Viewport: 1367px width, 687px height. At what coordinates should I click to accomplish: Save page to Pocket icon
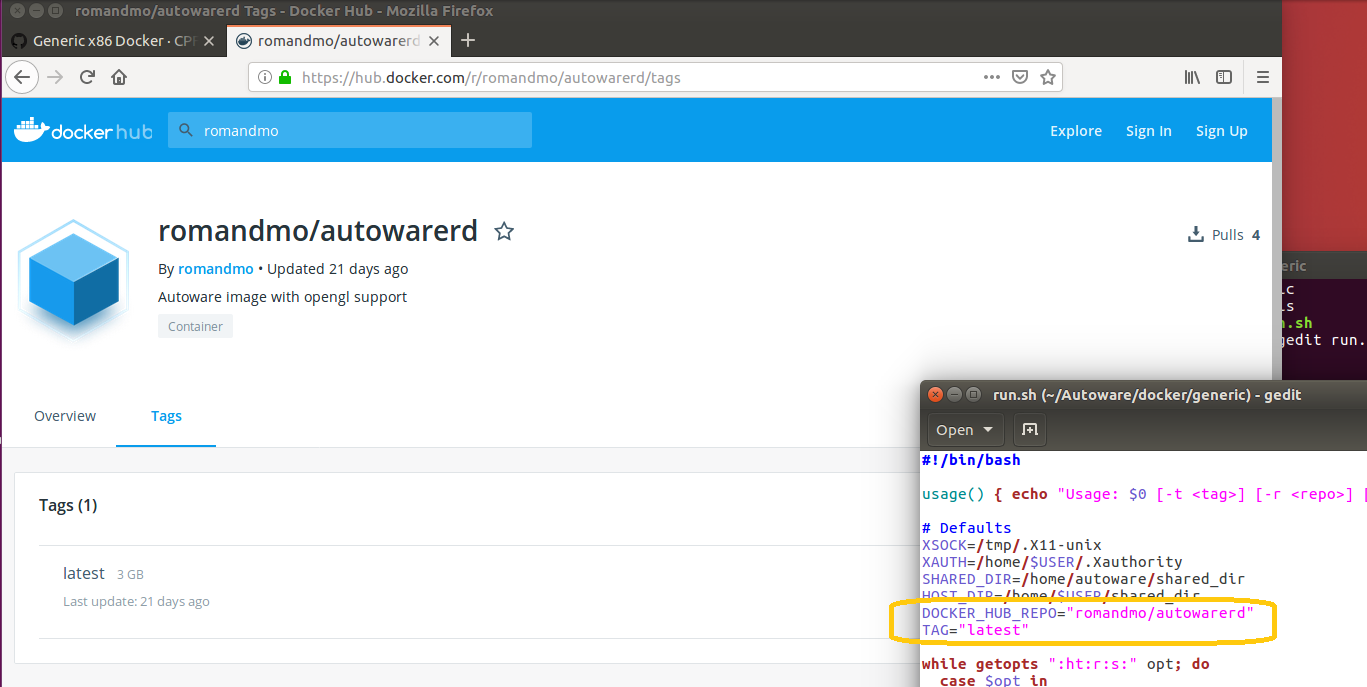(x=1020, y=77)
